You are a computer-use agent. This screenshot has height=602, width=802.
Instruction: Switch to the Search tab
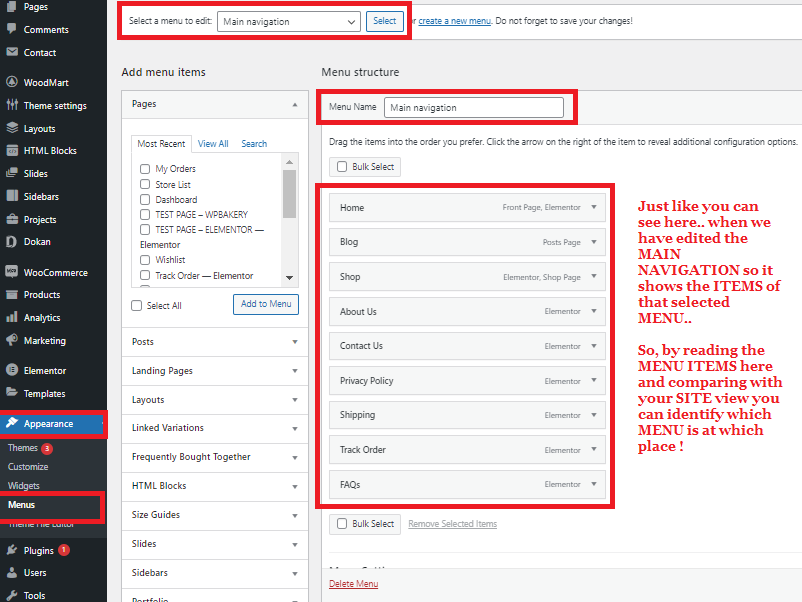254,144
